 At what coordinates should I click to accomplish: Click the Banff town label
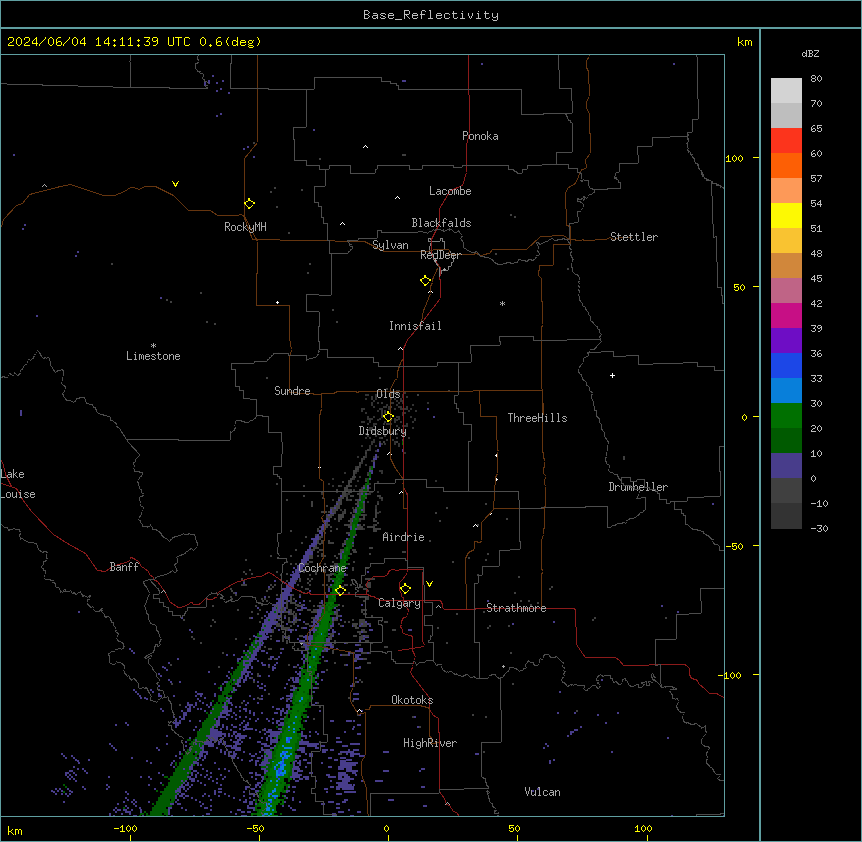124,567
